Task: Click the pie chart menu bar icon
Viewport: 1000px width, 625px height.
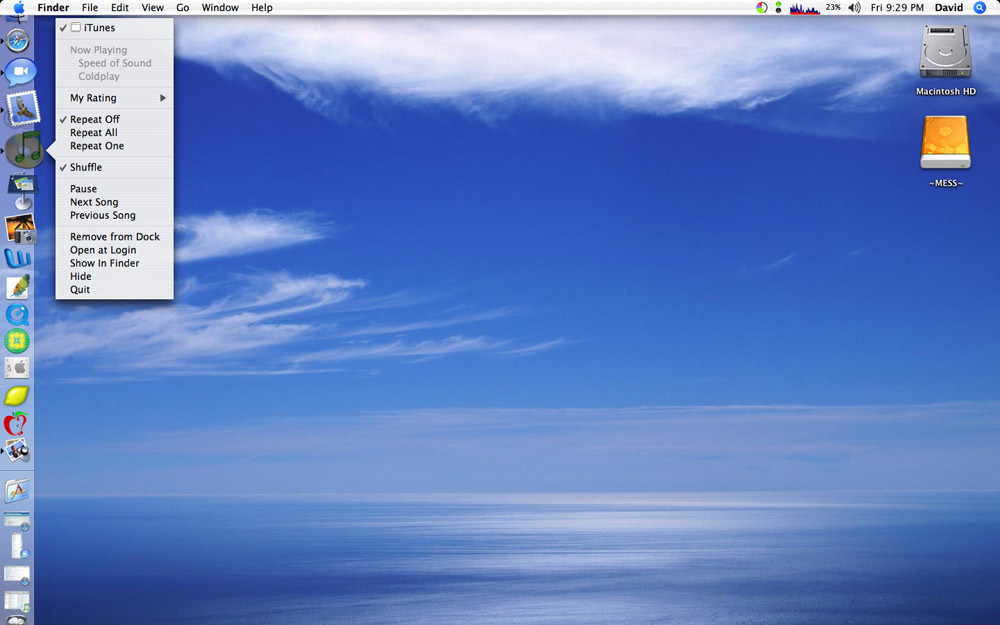Action: tap(761, 8)
